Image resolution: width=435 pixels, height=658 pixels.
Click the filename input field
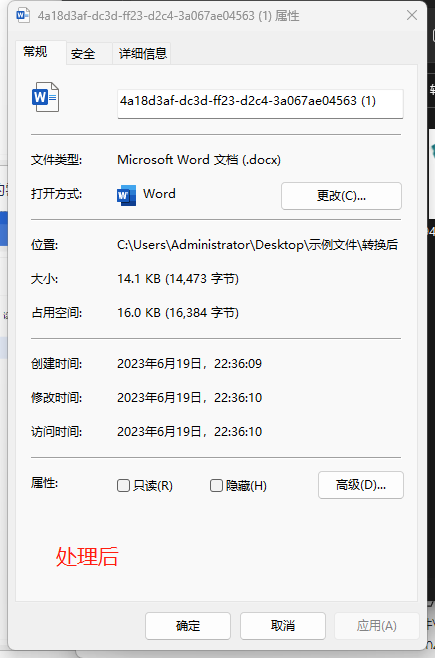click(x=260, y=103)
